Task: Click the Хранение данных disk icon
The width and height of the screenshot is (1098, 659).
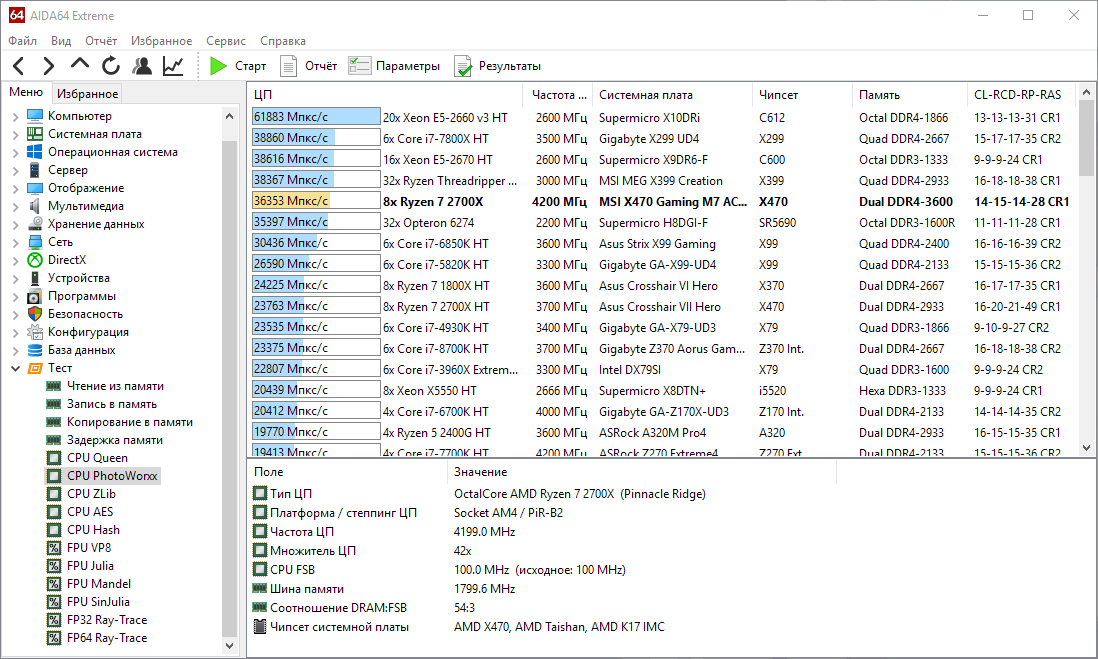Action: point(35,224)
